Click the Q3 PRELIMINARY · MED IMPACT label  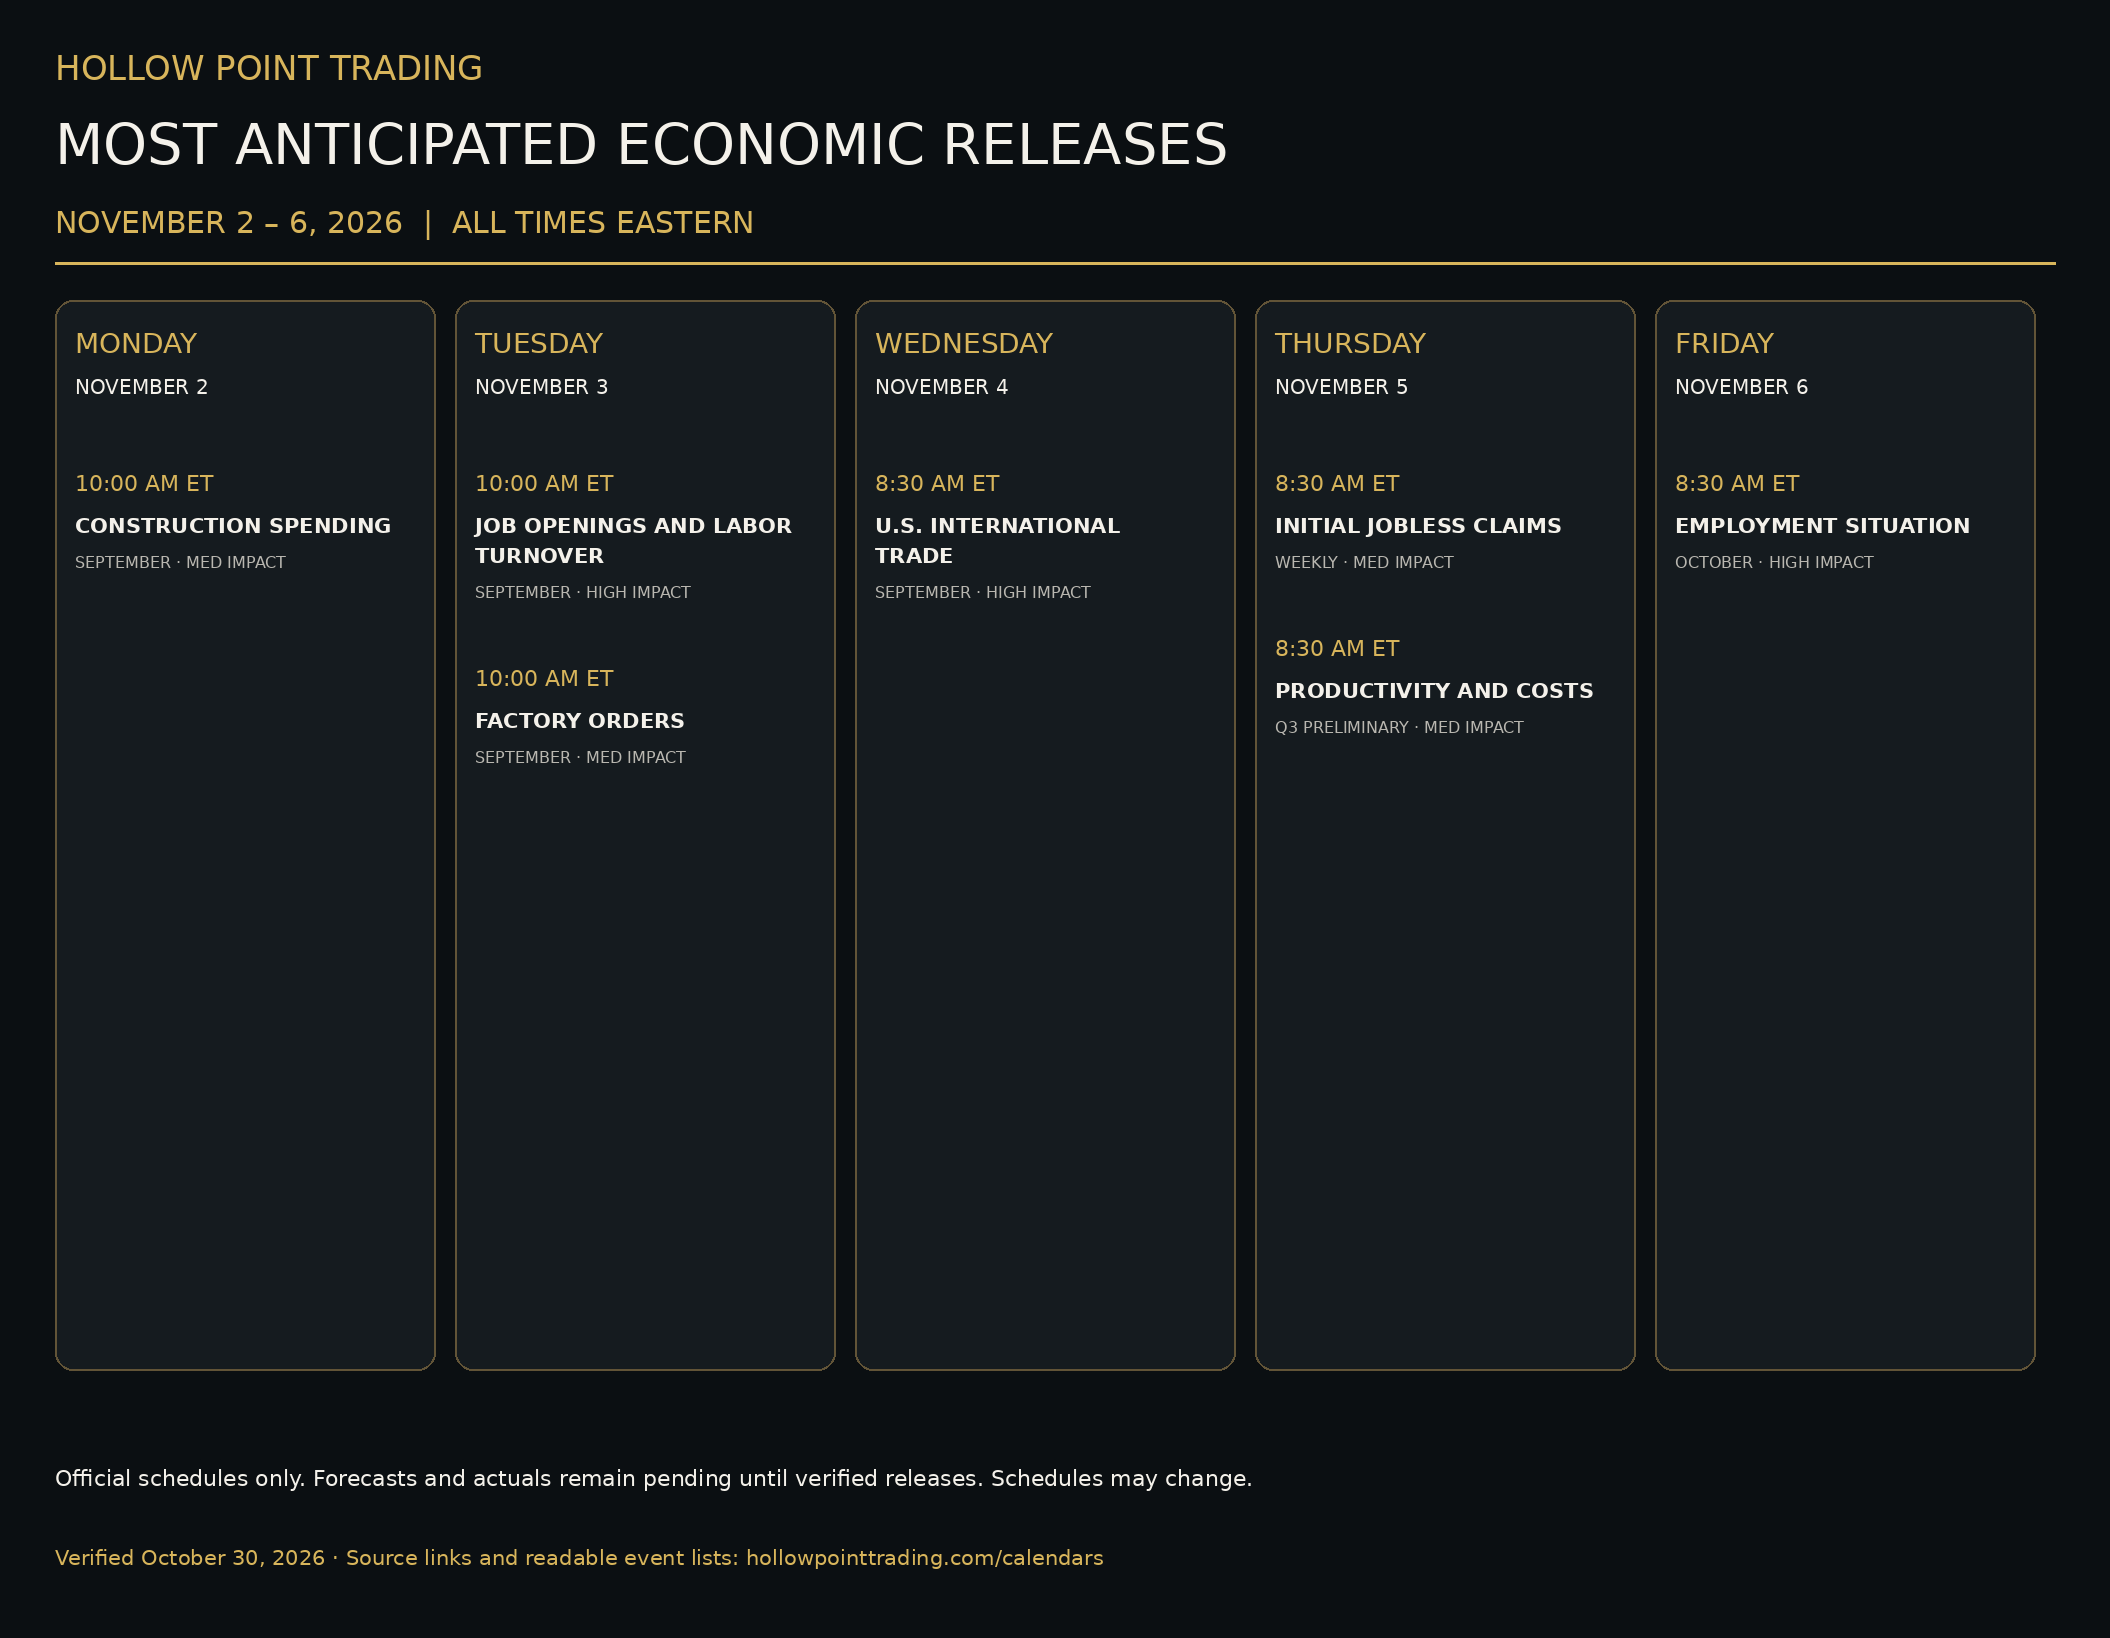click(1399, 727)
